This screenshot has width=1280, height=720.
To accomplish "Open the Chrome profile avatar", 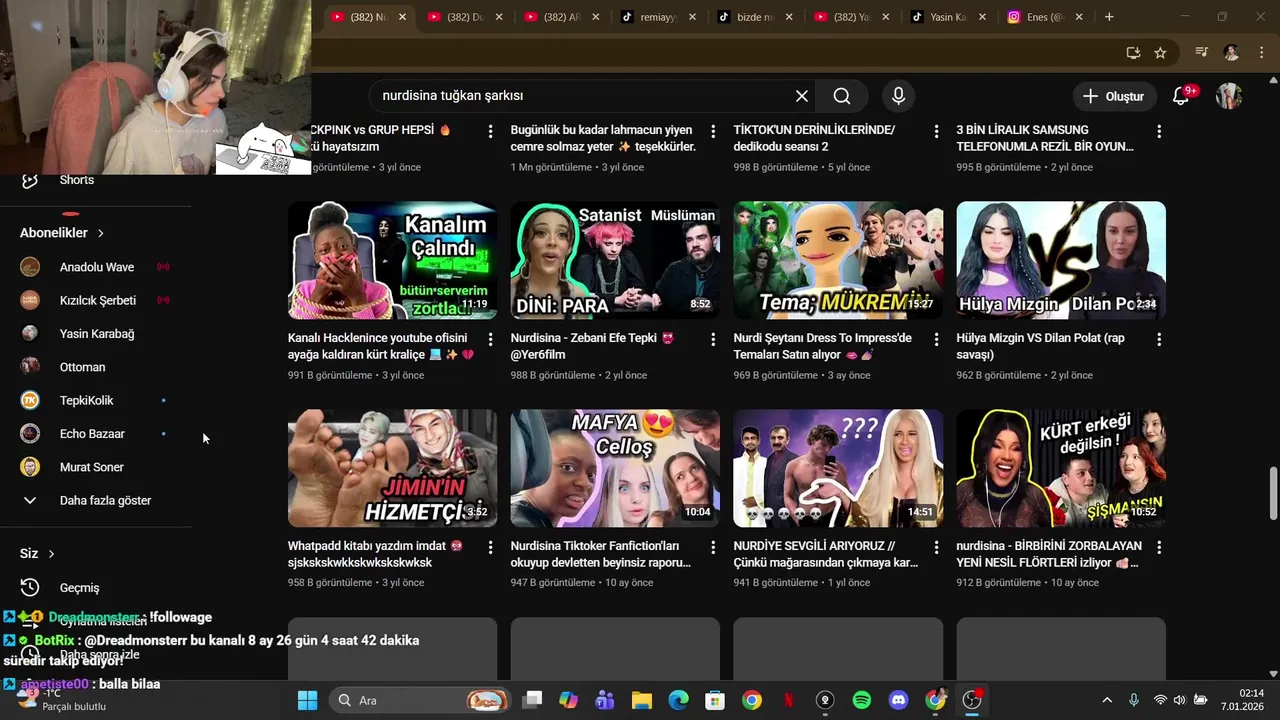I will tap(1231, 53).
